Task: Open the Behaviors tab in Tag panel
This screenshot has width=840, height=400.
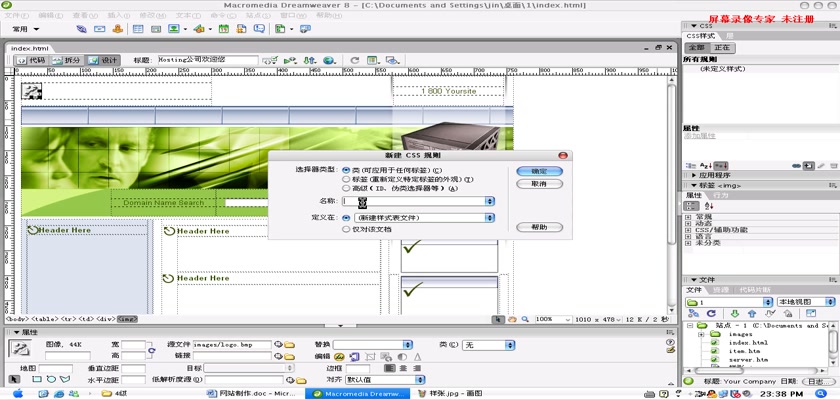Action: coord(721,195)
